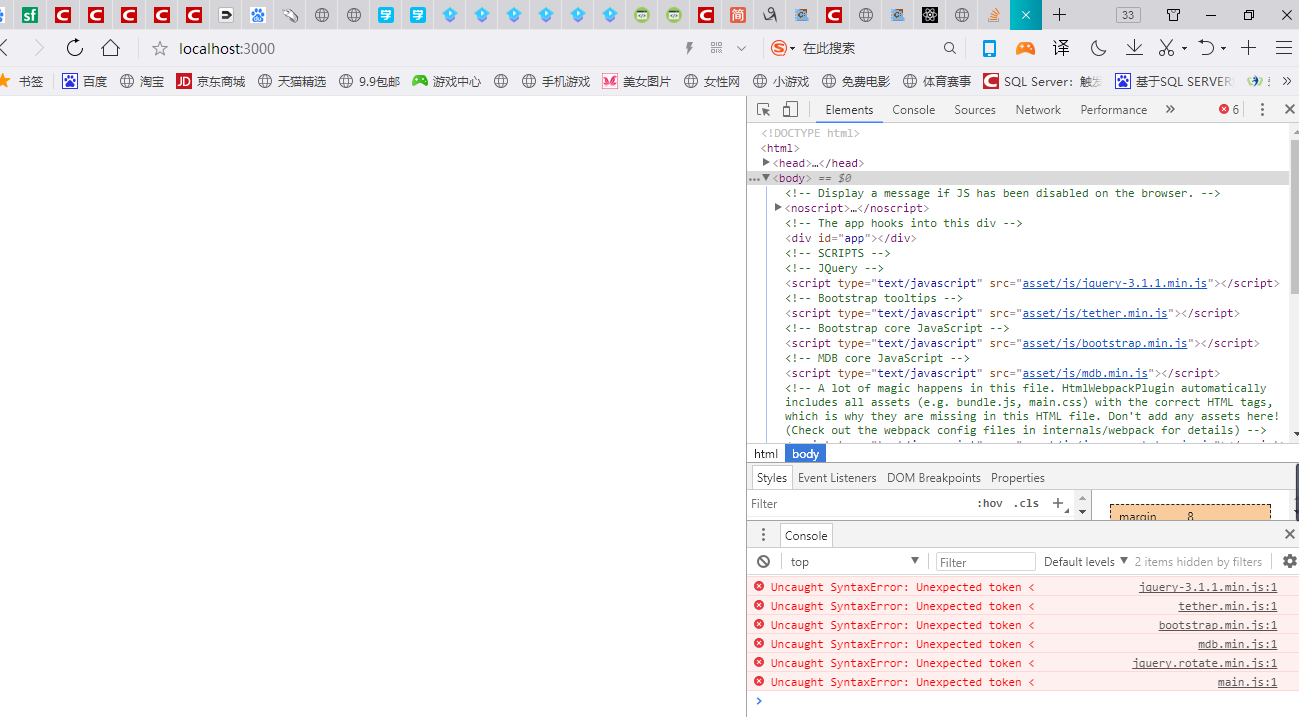This screenshot has width=1299, height=717.
Task: Click the undo closed-tab arrow icon
Action: [x=1206, y=48]
